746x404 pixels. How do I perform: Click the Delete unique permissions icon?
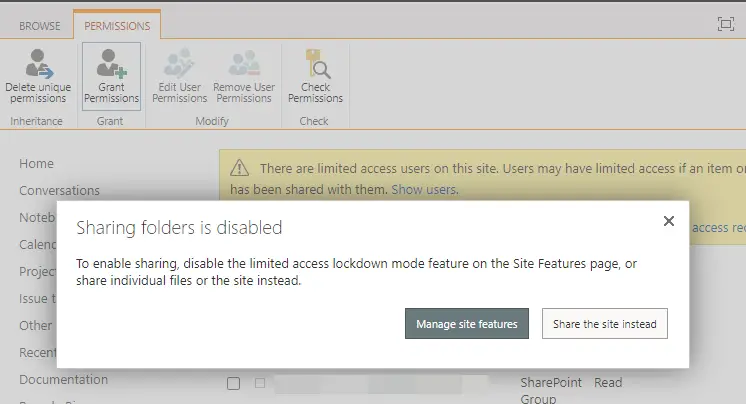39,64
